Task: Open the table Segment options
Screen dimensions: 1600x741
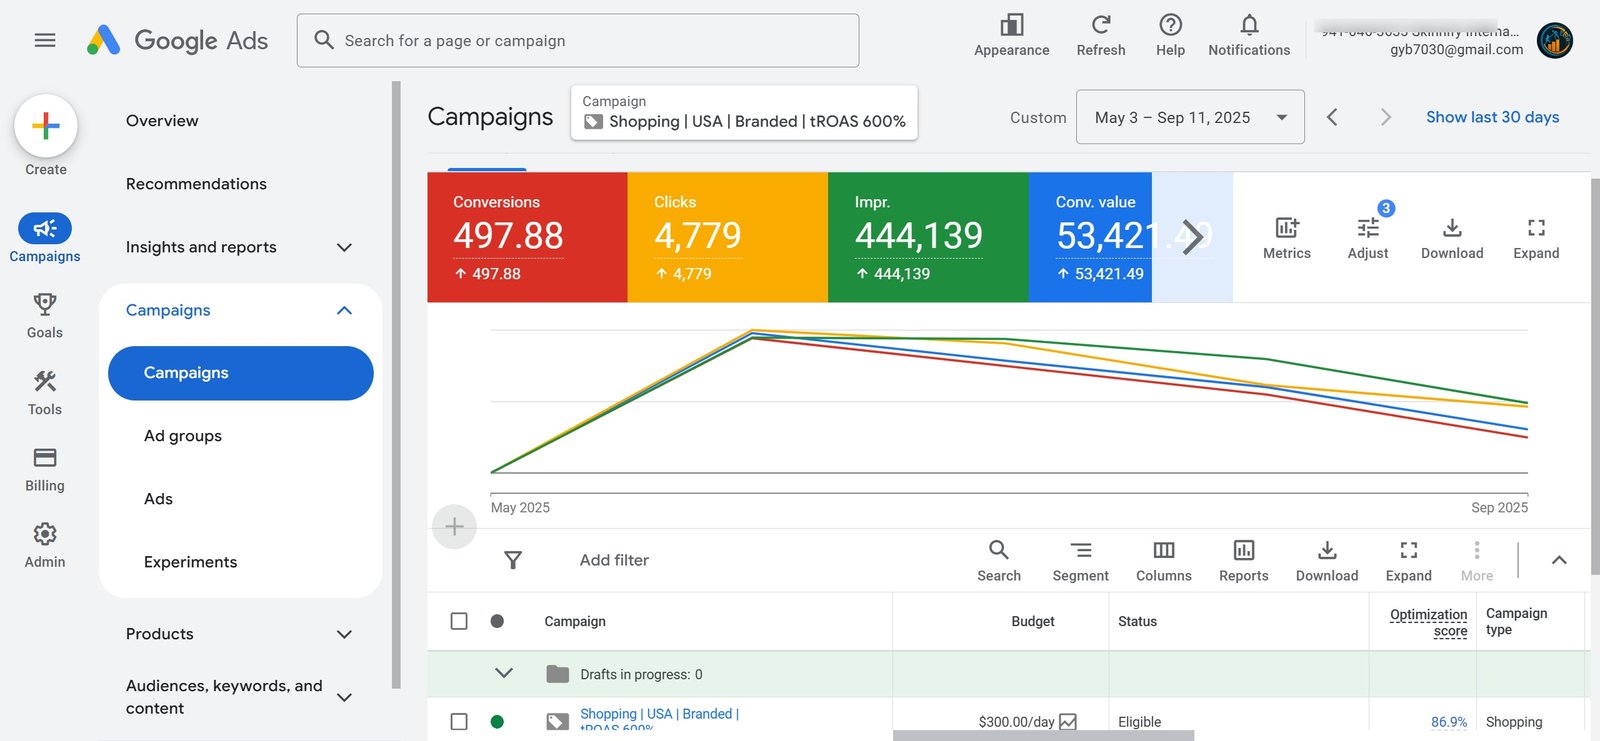Action: tap(1081, 560)
